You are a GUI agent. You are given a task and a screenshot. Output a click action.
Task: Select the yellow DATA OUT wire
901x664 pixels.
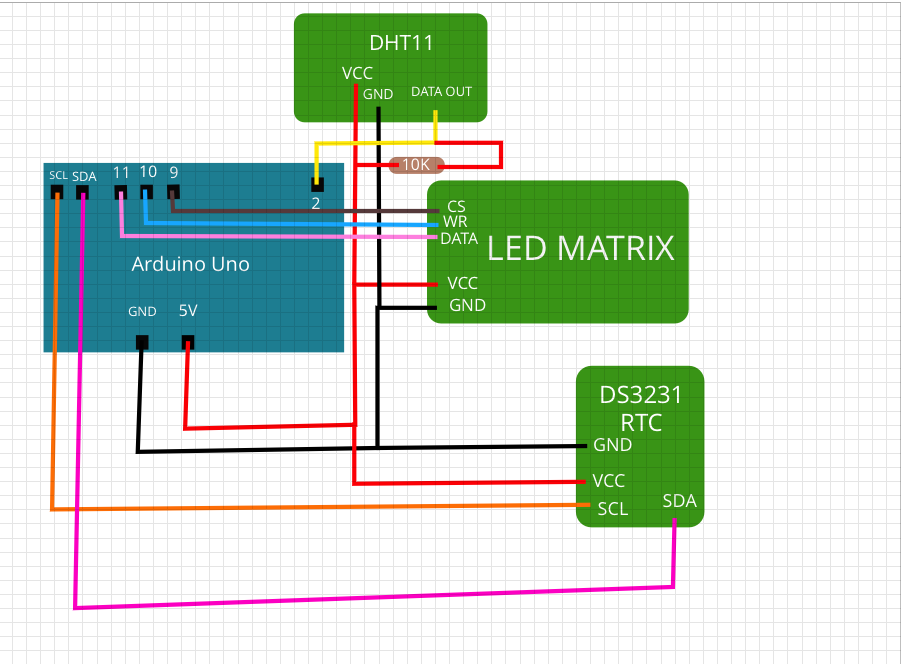click(374, 142)
